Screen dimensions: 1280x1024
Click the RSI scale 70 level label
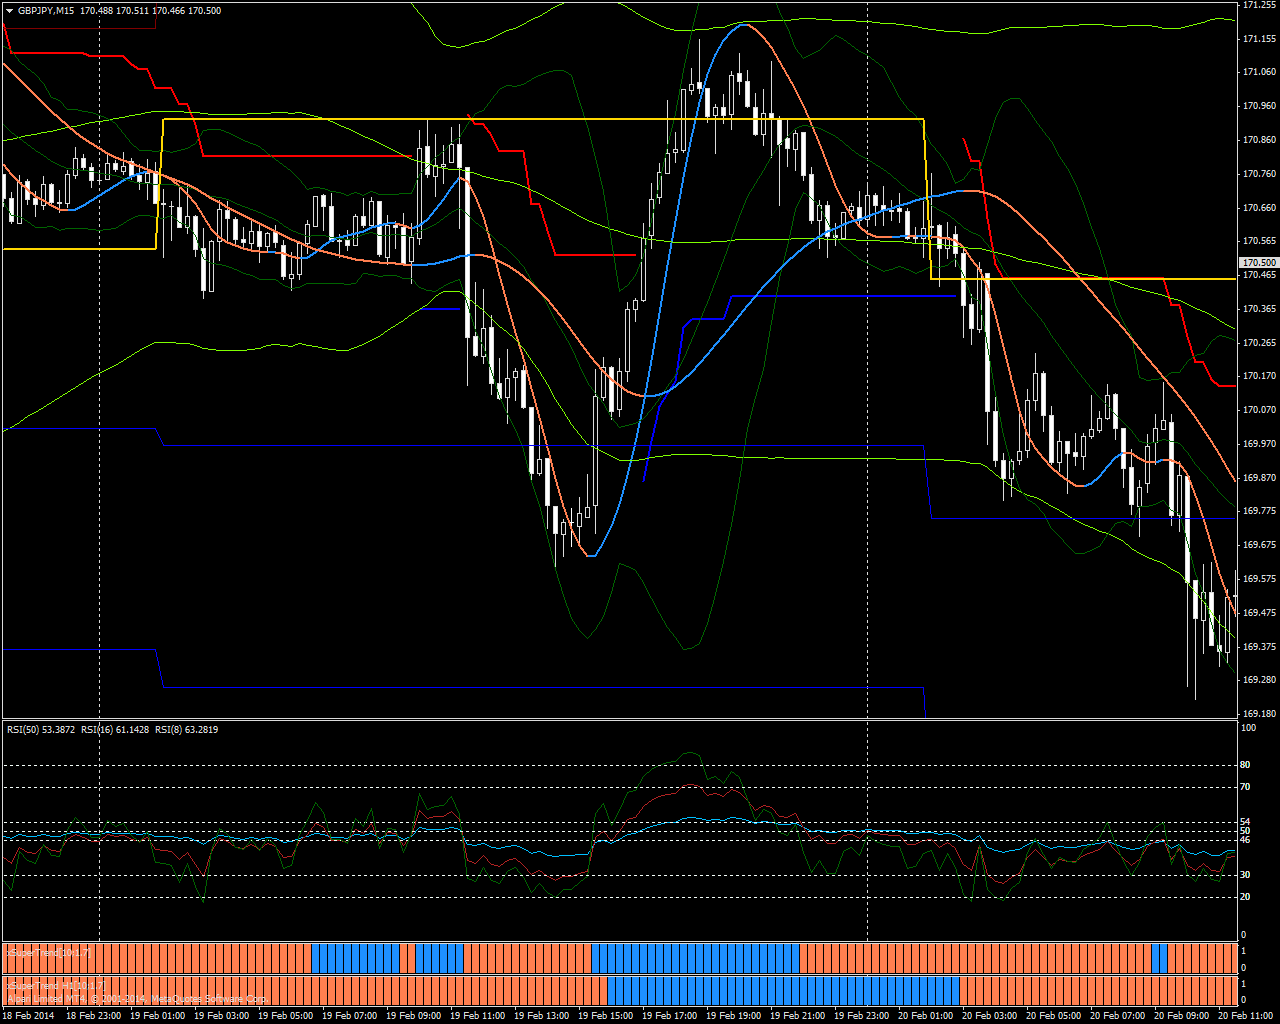[x=1246, y=787]
